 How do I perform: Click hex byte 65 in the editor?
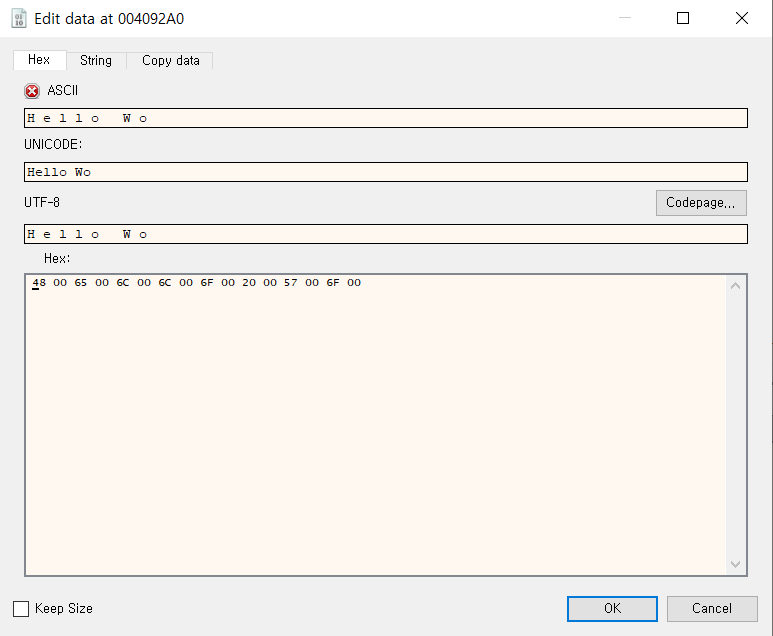click(x=81, y=283)
